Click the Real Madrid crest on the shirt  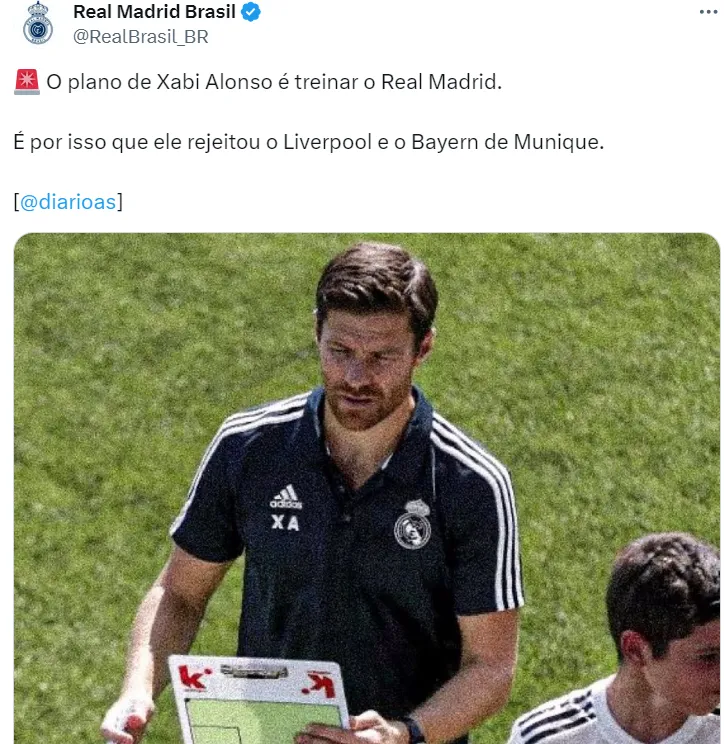413,524
